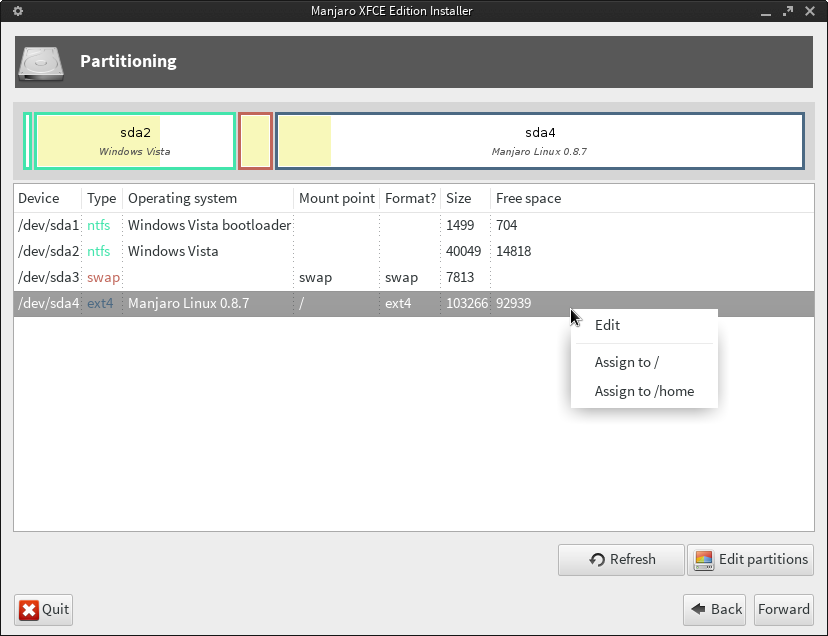
Task: Click Windows Vista bootloader cell
Action: (209, 225)
